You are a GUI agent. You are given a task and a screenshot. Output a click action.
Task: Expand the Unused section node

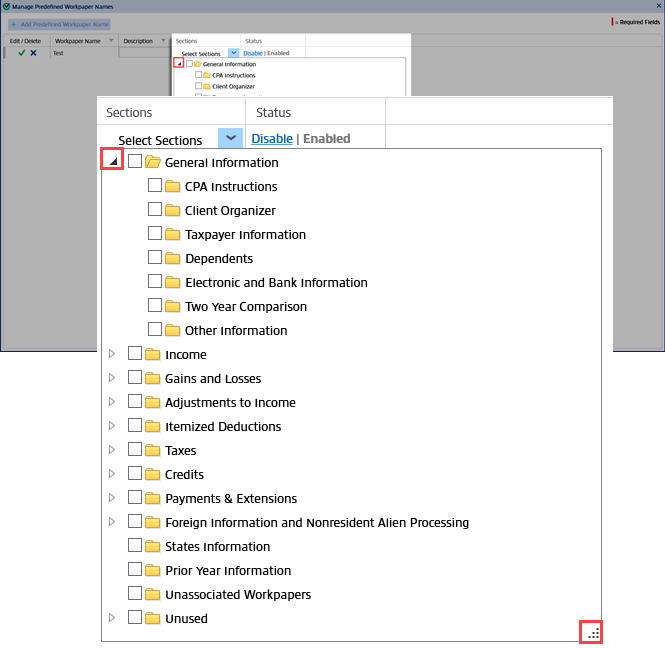112,619
